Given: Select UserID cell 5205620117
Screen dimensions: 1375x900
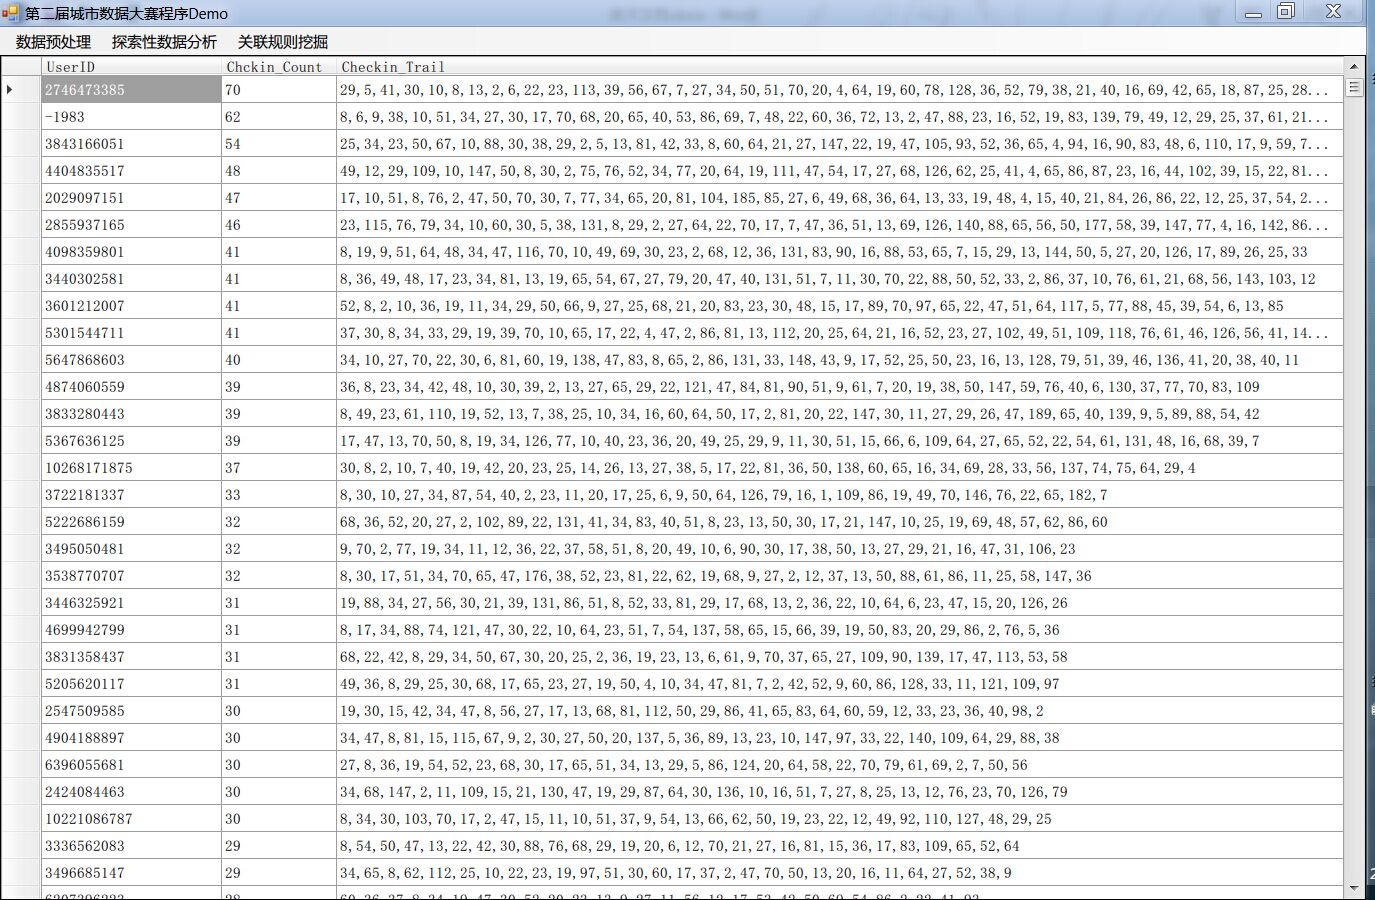Looking at the screenshot, I should click(x=131, y=684).
